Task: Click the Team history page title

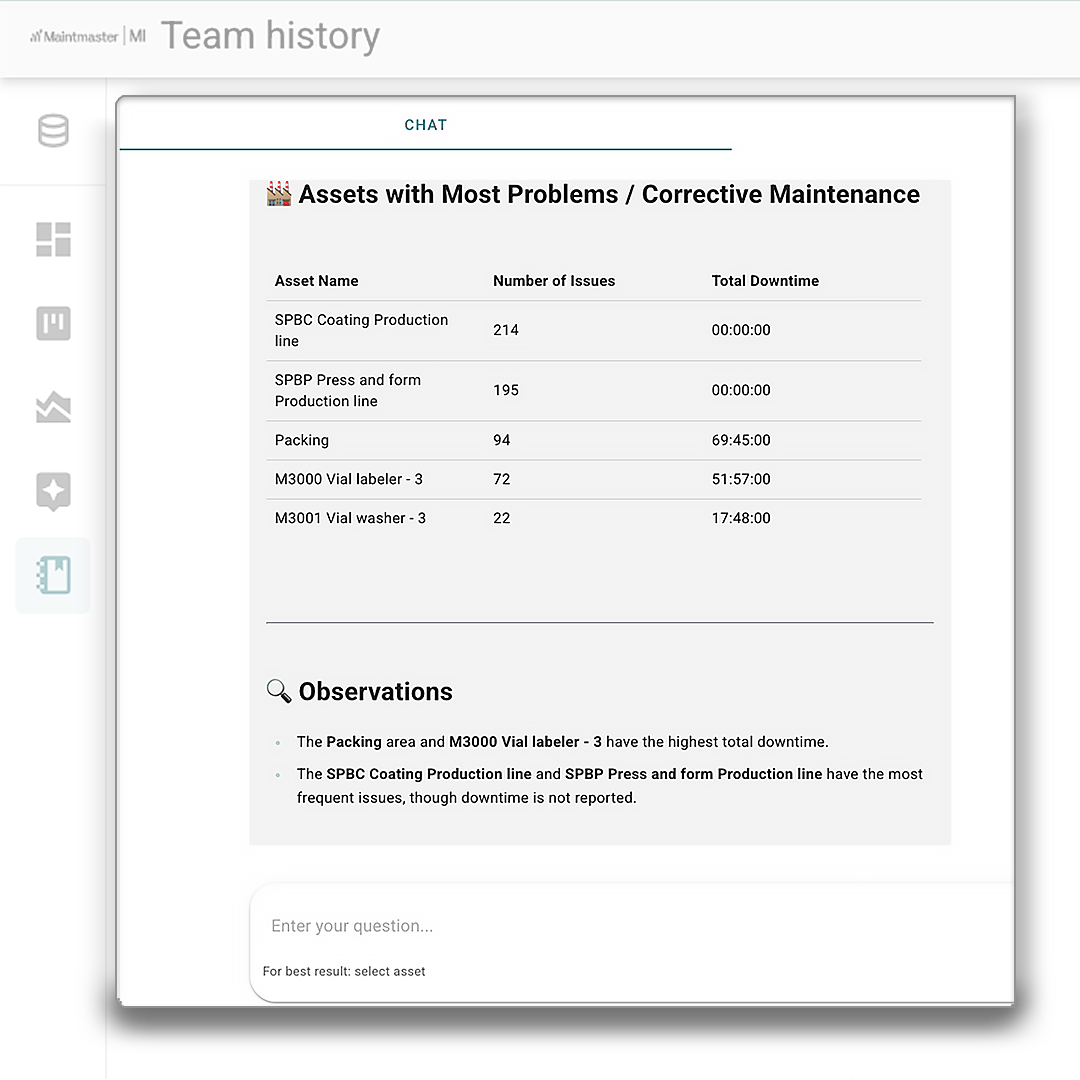Action: pyautogui.click(x=271, y=35)
